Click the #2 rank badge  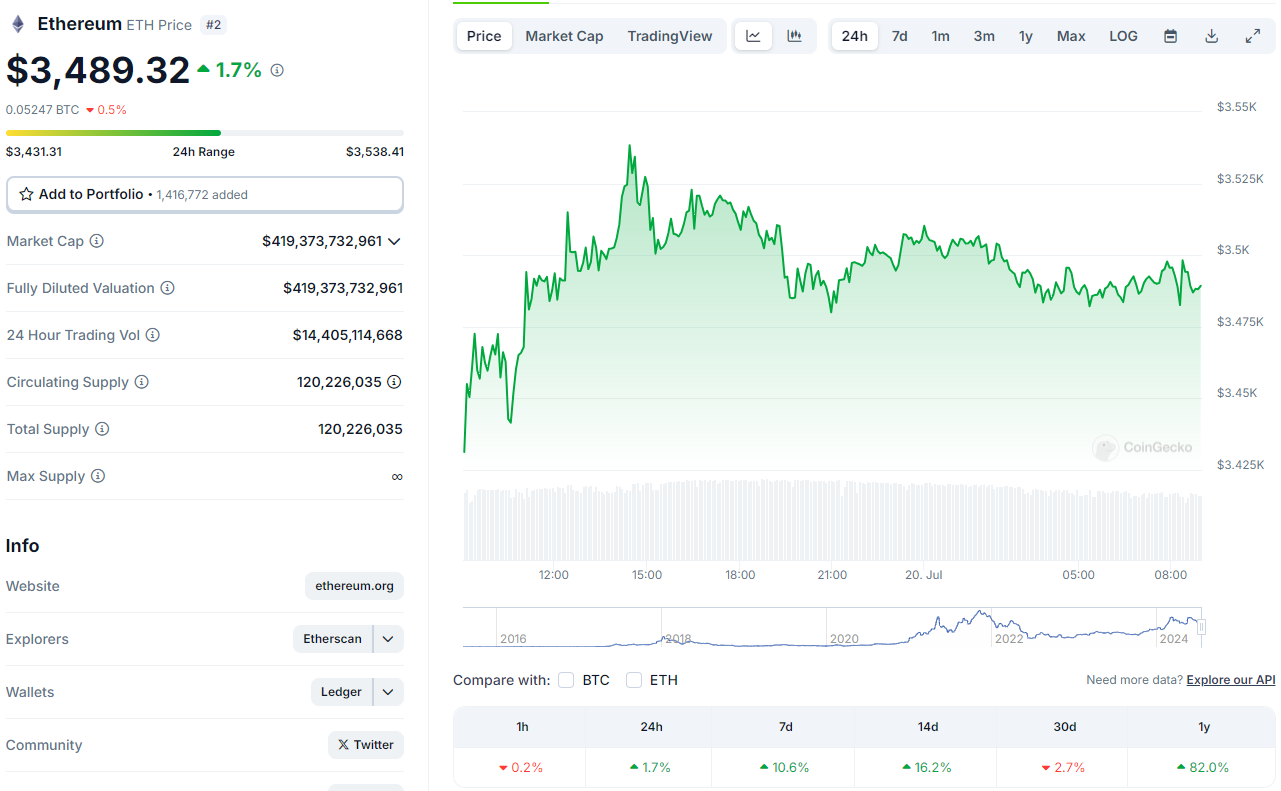(213, 24)
